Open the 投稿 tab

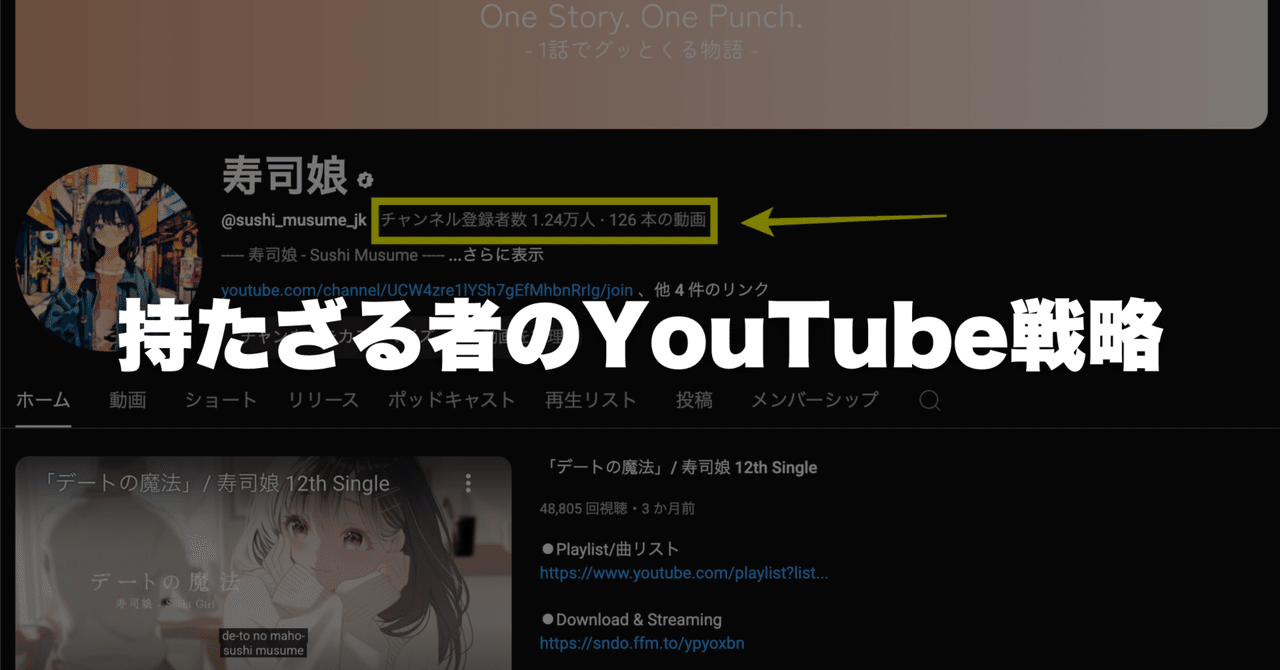[x=694, y=400]
